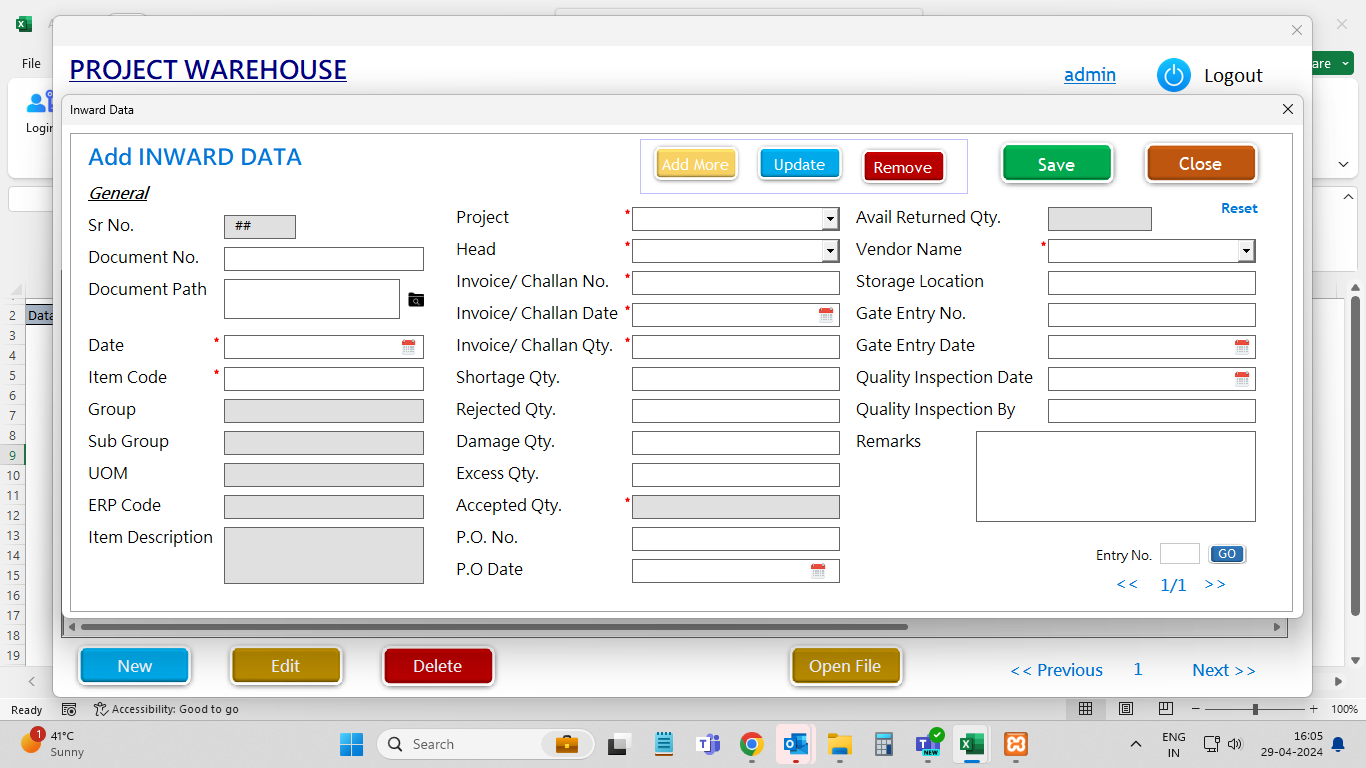Viewport: 1366px width, 768px height.
Task: Open calendar picker for P.O Date
Action: click(x=818, y=571)
